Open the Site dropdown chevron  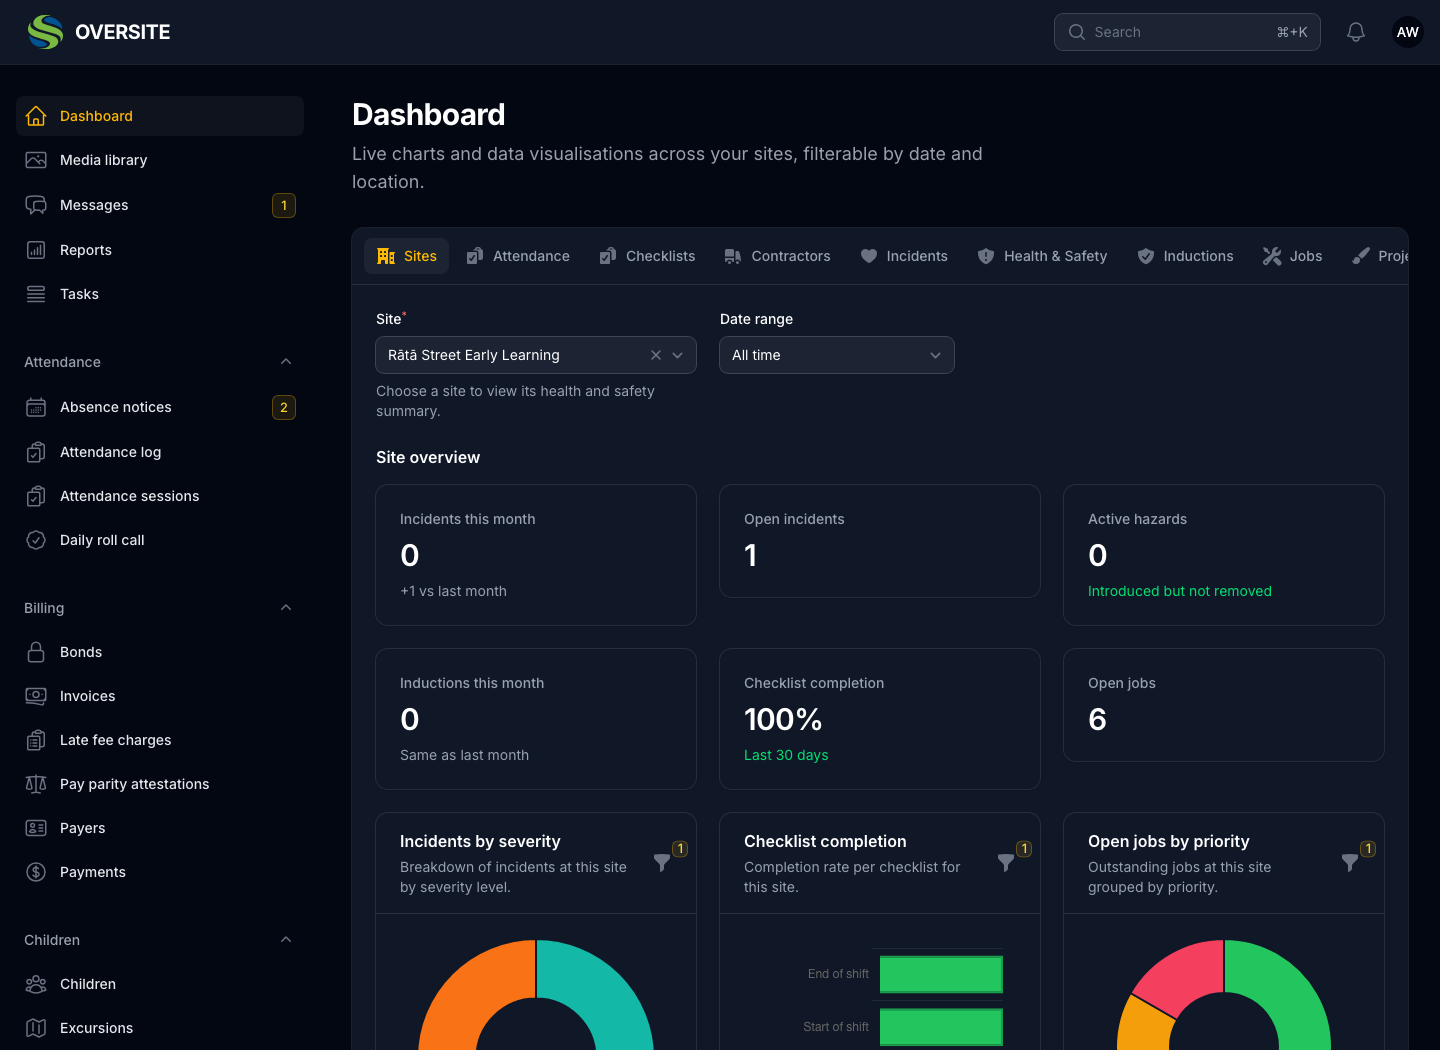[678, 355]
